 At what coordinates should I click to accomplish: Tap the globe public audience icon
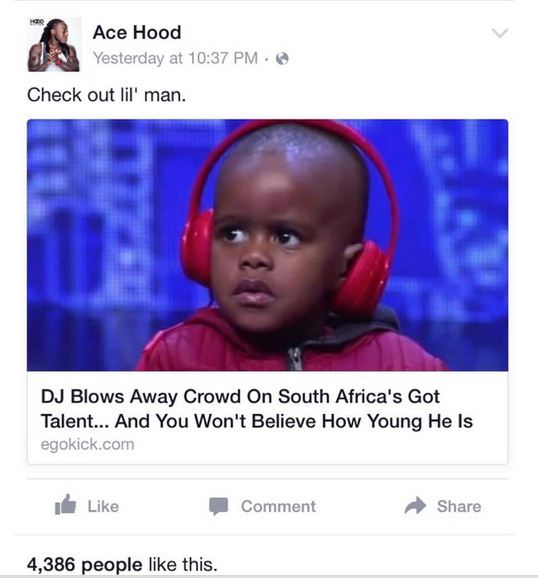(x=282, y=59)
